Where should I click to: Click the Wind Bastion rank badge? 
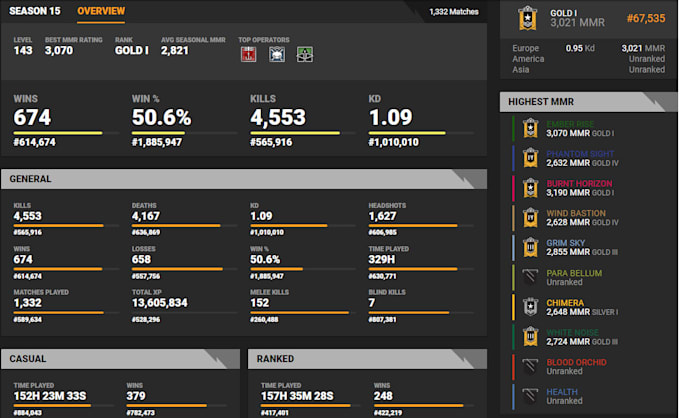coord(530,218)
